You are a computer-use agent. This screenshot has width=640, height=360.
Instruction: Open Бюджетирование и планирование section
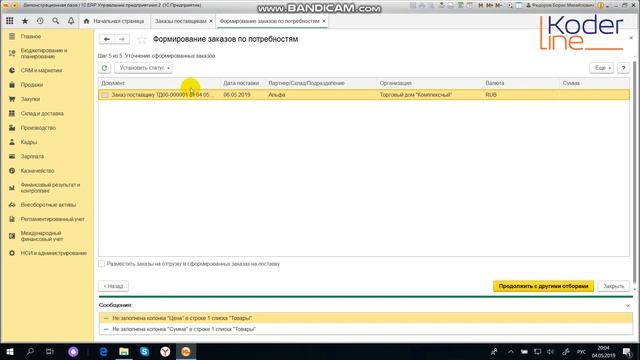pos(44,53)
